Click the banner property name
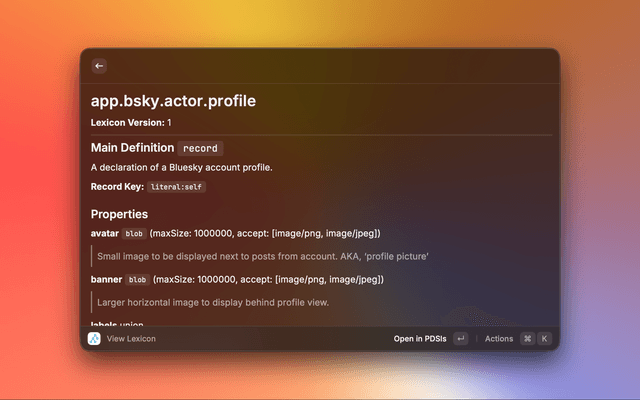The height and width of the screenshot is (400, 640). 106,280
